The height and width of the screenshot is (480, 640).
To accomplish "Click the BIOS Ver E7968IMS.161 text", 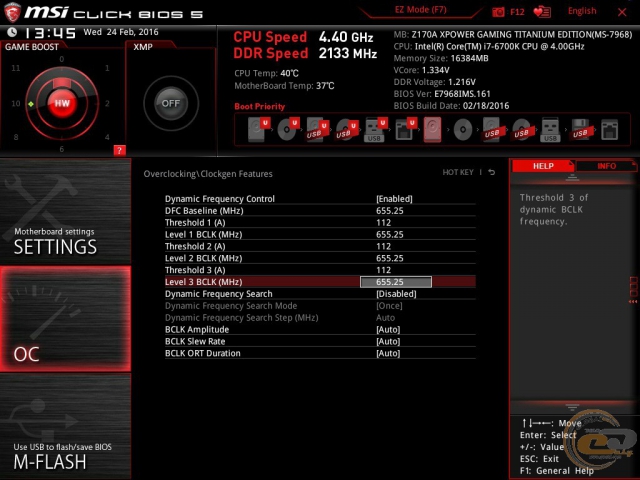I will click(x=442, y=94).
